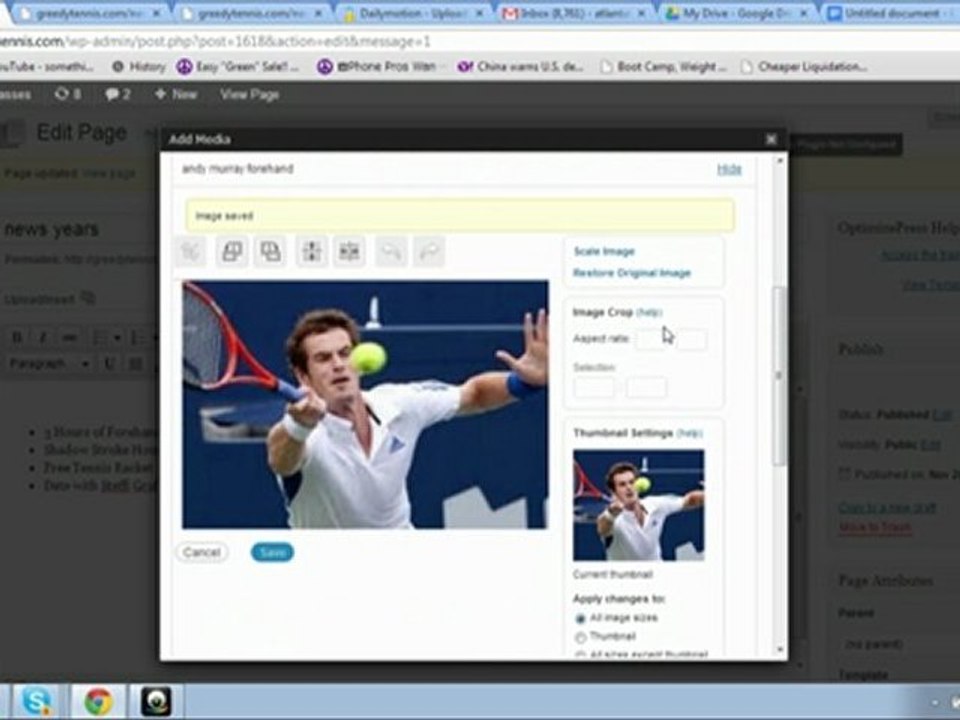Click Copy to a new draft link
This screenshot has height=720, width=960.
pyautogui.click(x=887, y=507)
